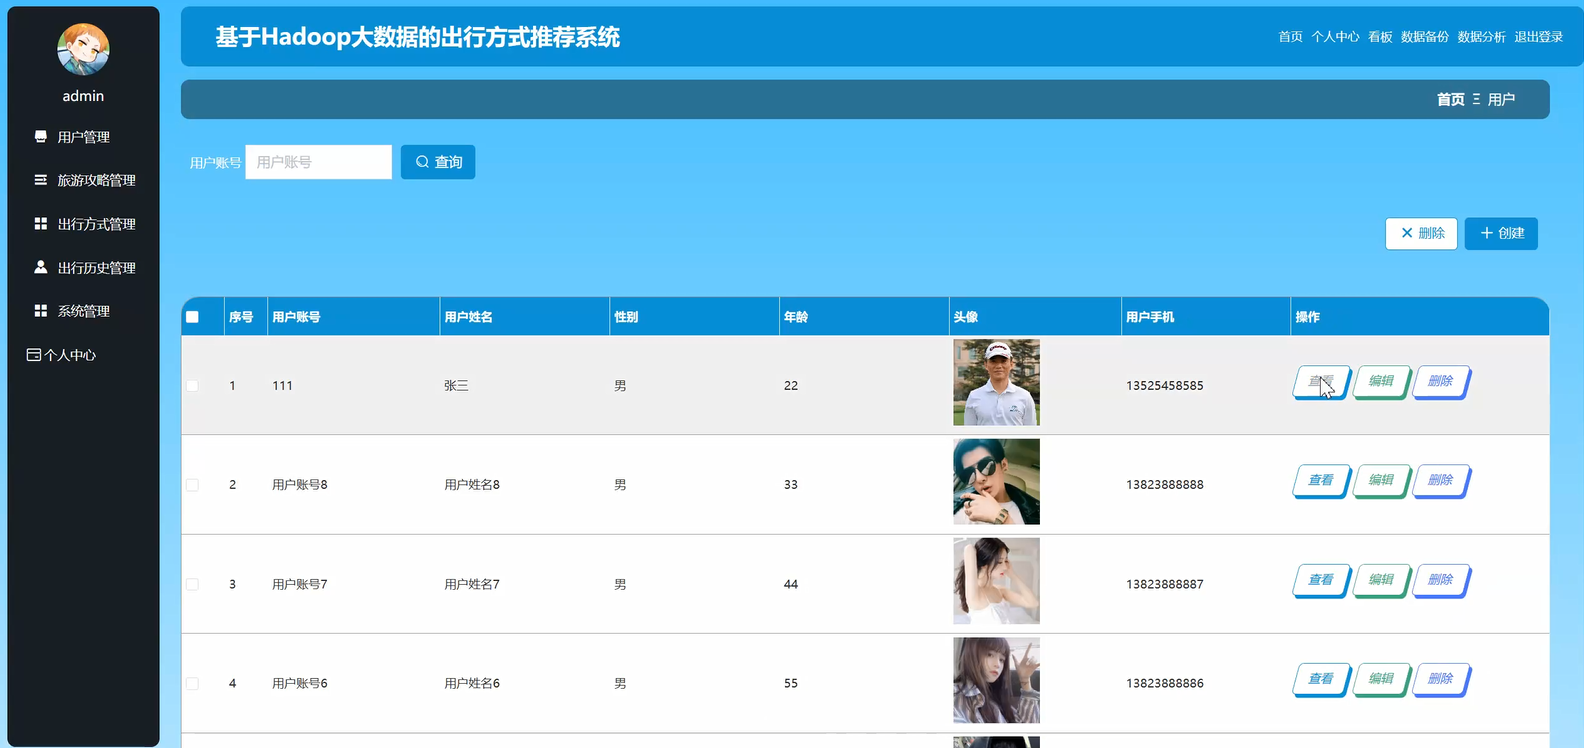Click 用户姓名6's avatar thumbnail

[996, 680]
